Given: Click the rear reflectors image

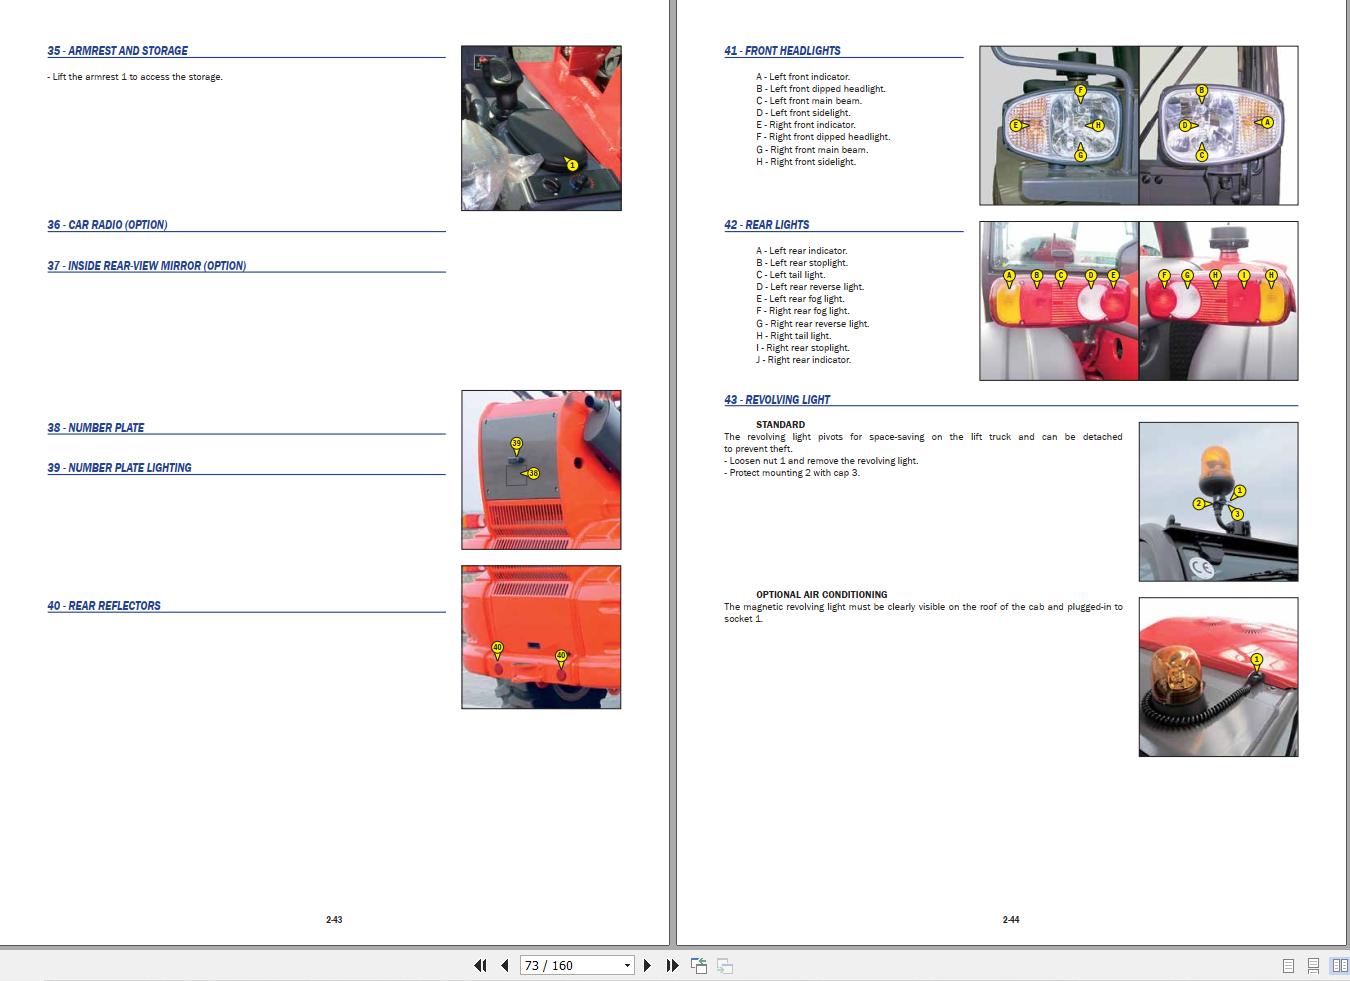Looking at the screenshot, I should (541, 636).
